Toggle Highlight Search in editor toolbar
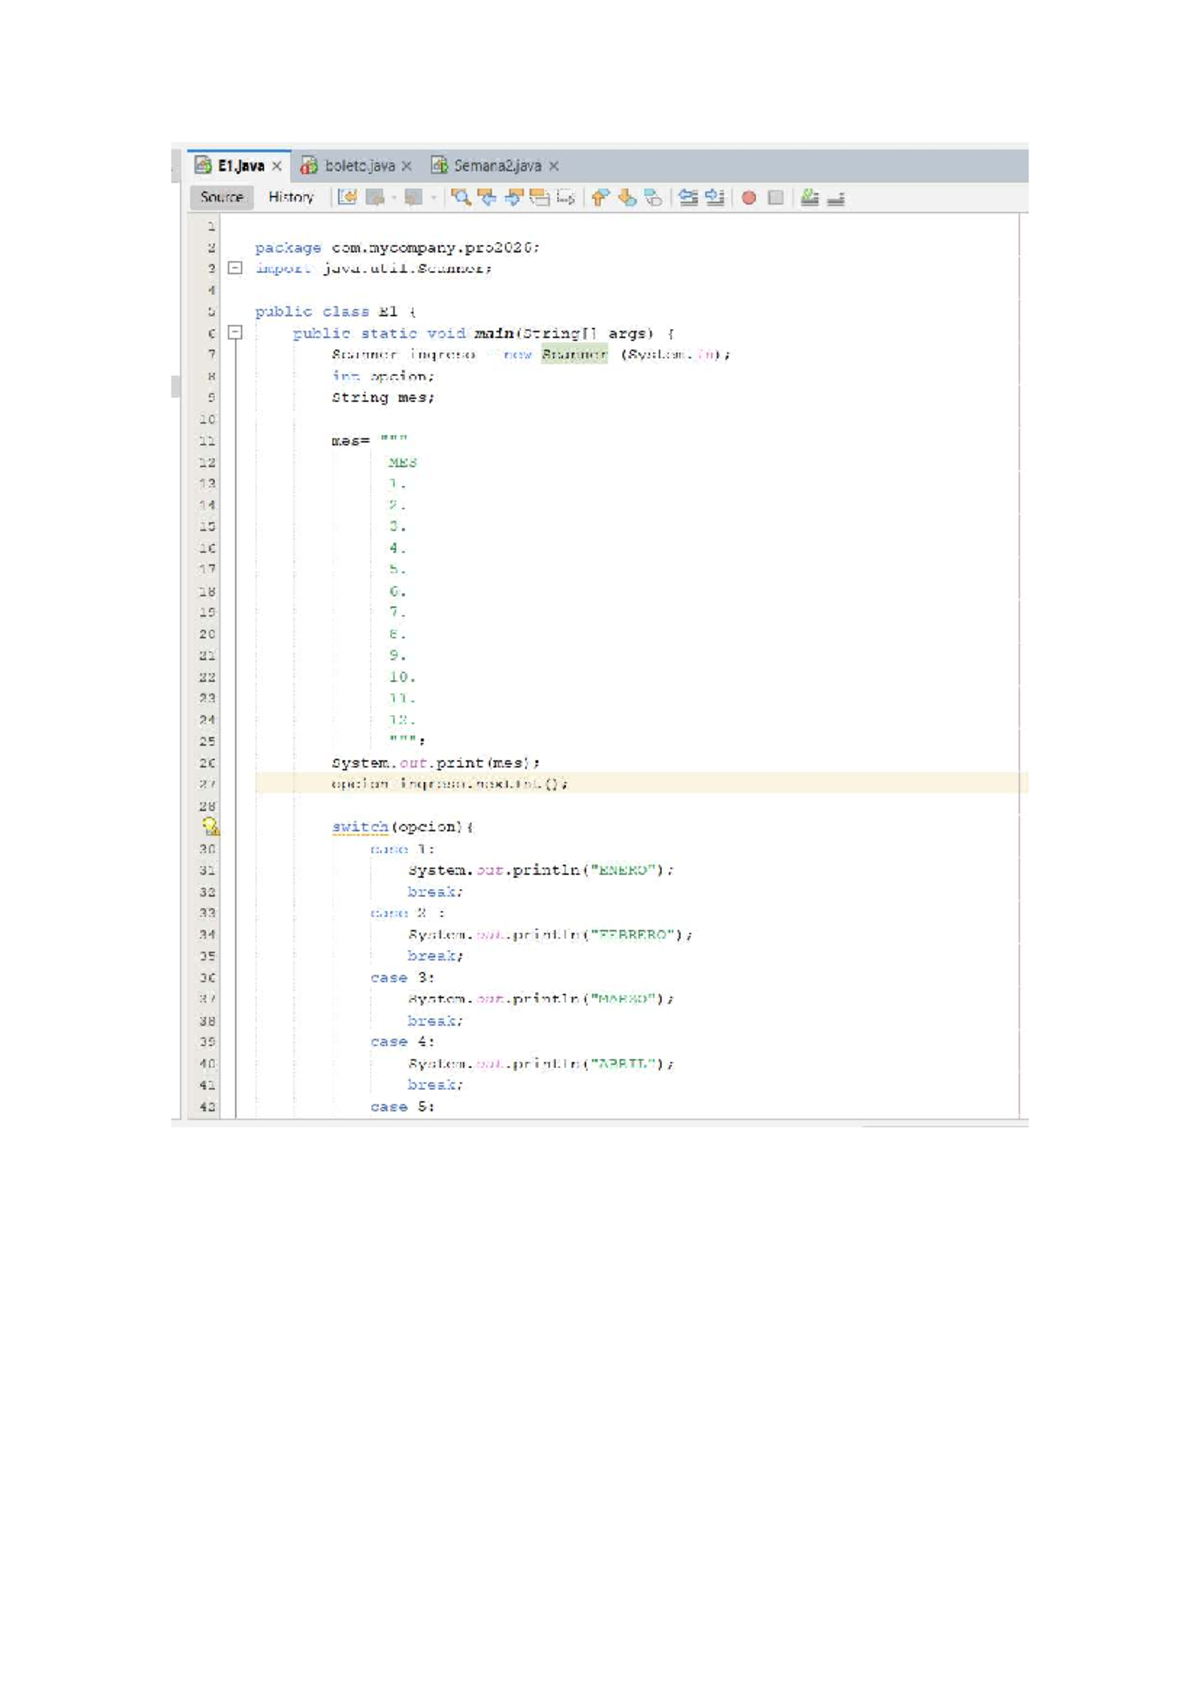 tap(540, 197)
